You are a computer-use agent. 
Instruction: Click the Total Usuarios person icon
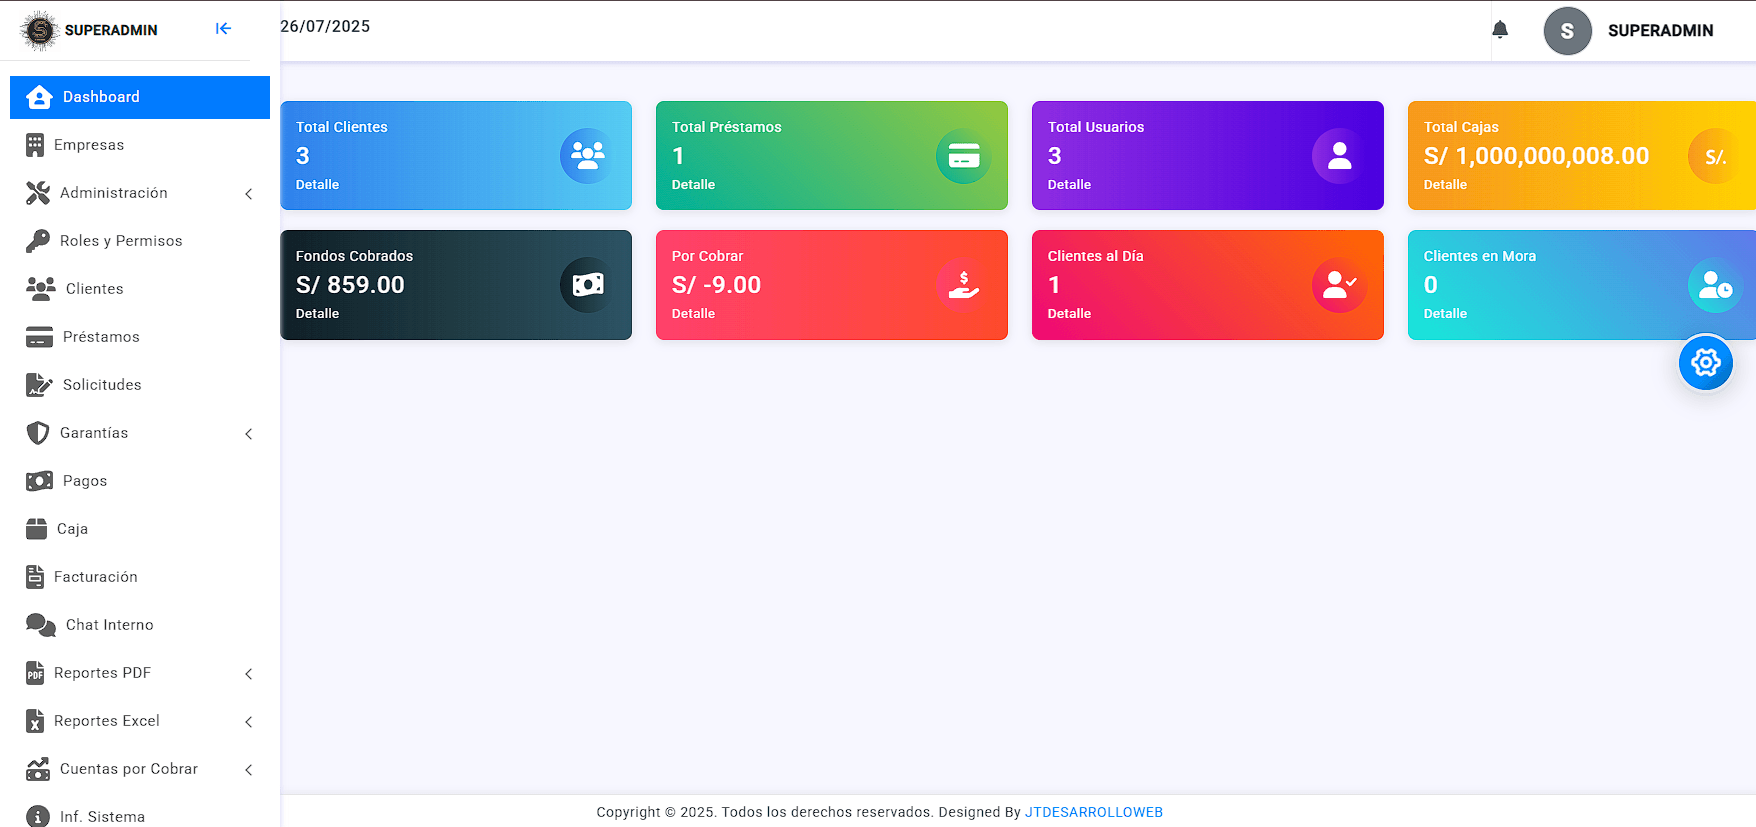click(1339, 156)
